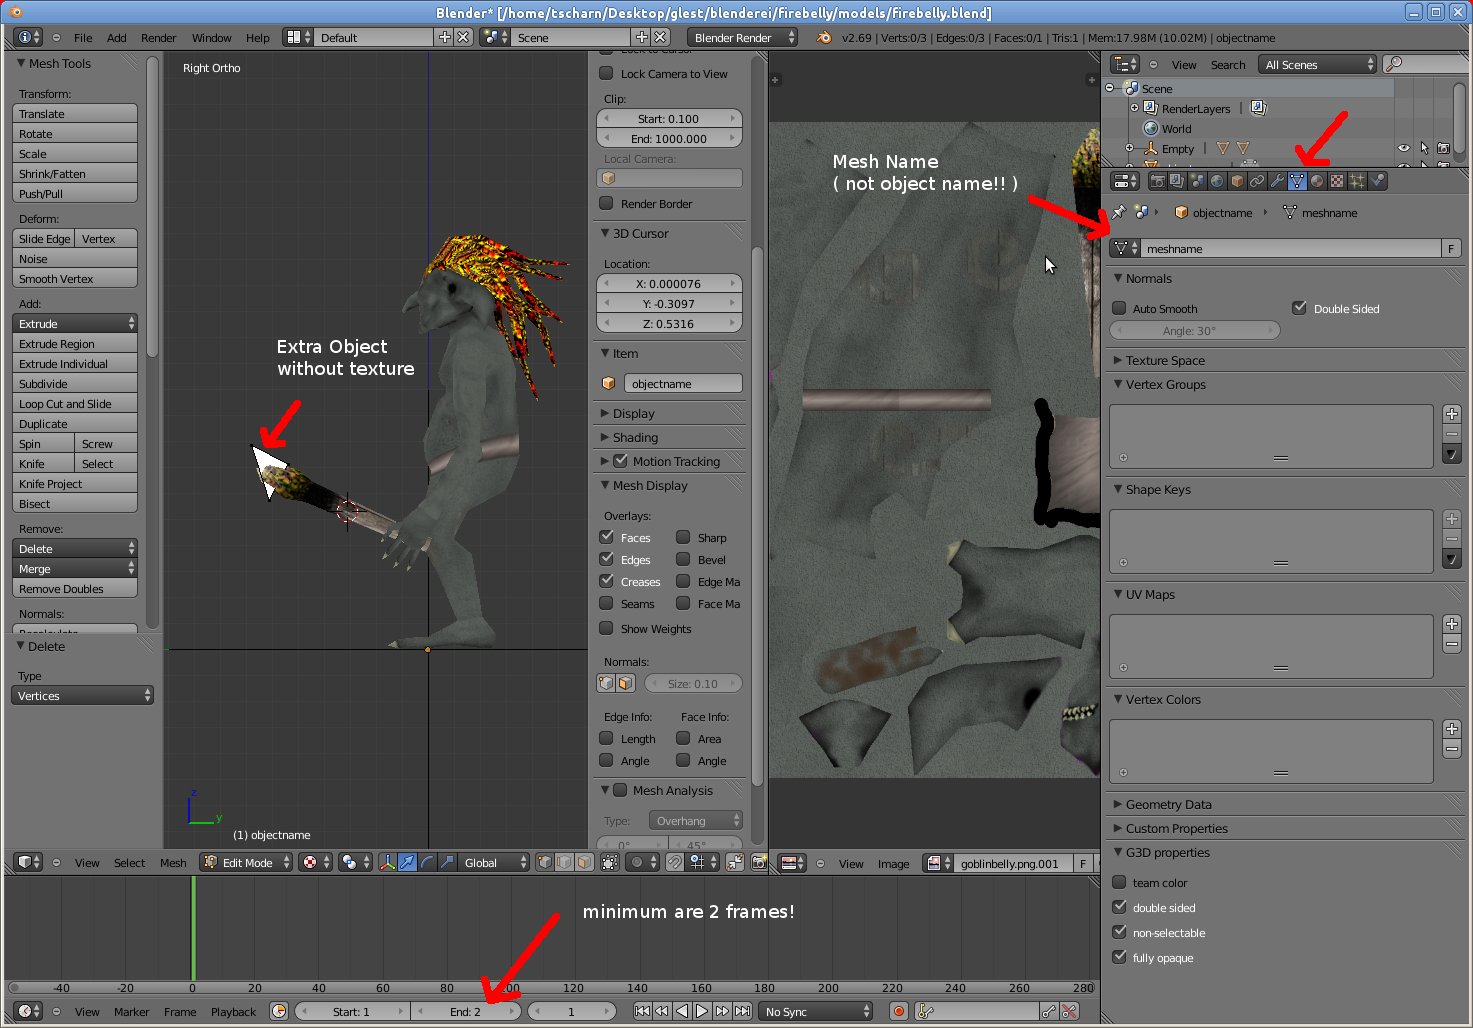This screenshot has height=1028, width=1473.
Task: Jump to first frame in timeline
Action: pyautogui.click(x=642, y=1011)
